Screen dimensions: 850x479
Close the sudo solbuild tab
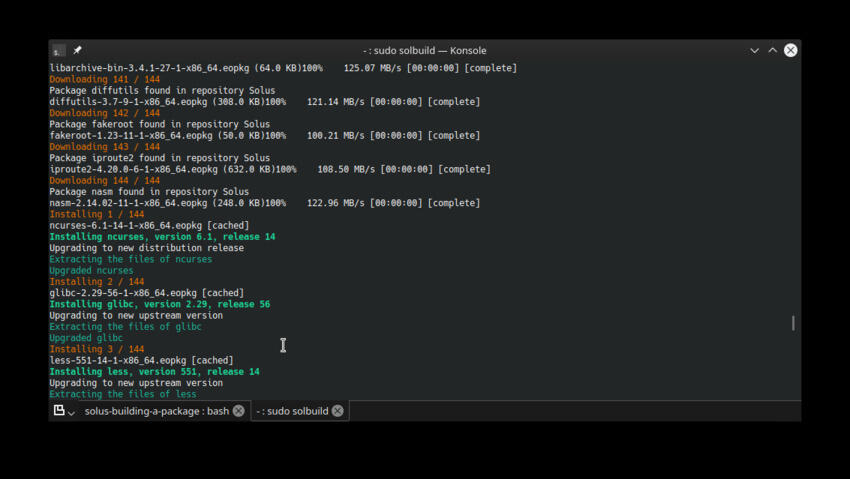[338, 411]
